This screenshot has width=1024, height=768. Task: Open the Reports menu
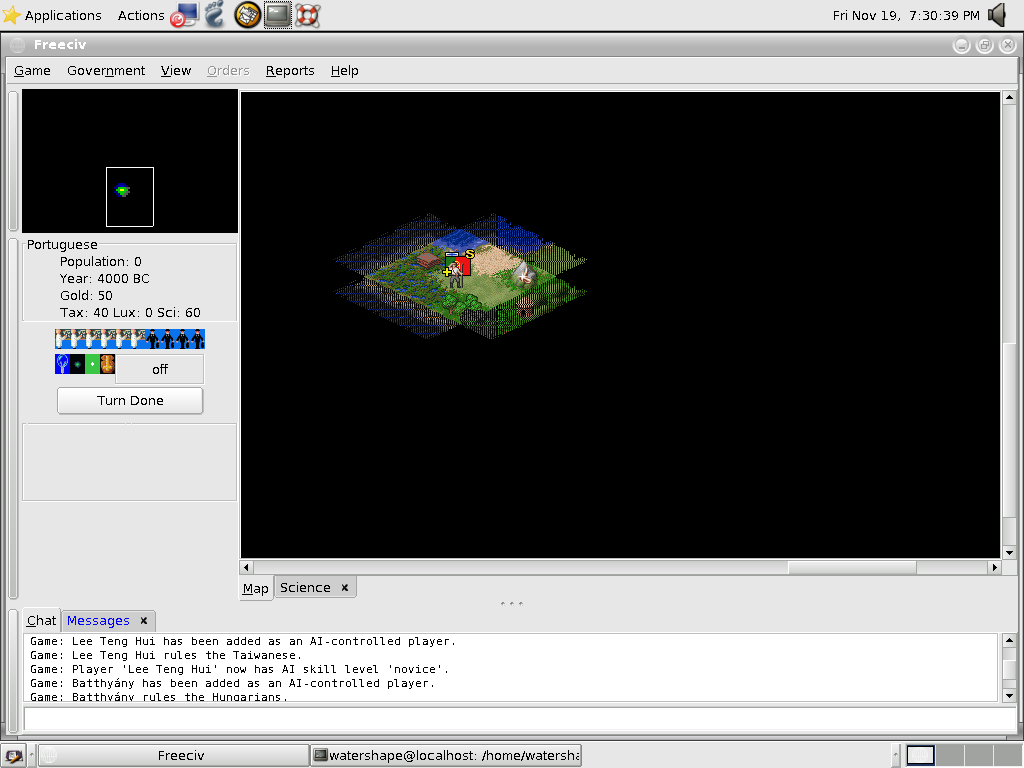(x=290, y=71)
